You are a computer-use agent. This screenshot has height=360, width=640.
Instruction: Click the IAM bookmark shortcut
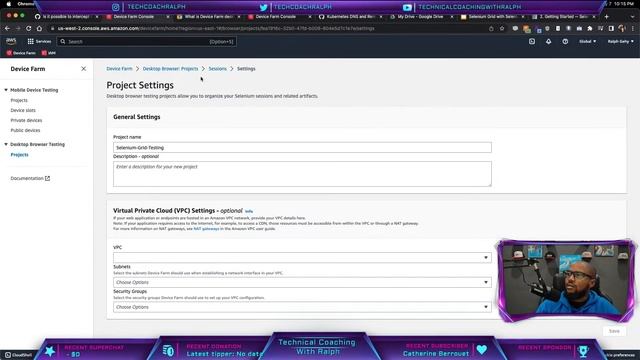(x=49, y=53)
